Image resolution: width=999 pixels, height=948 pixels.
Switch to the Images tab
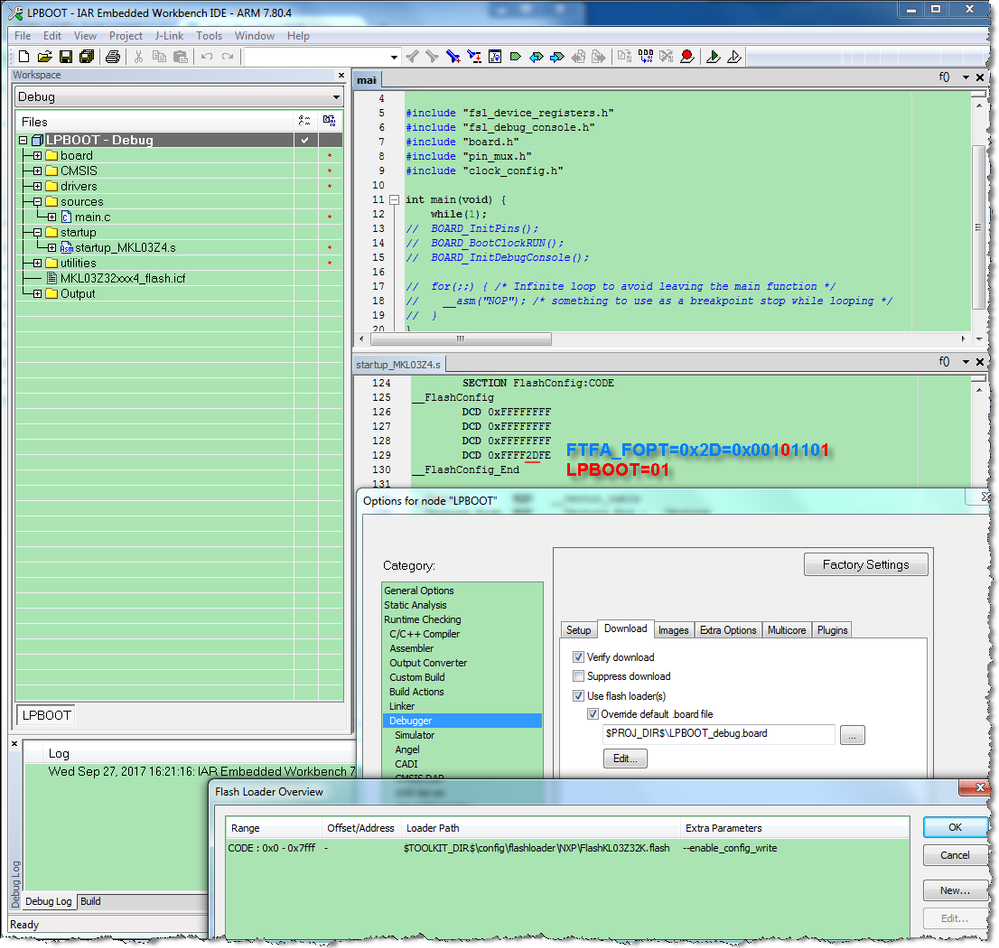[x=673, y=630]
